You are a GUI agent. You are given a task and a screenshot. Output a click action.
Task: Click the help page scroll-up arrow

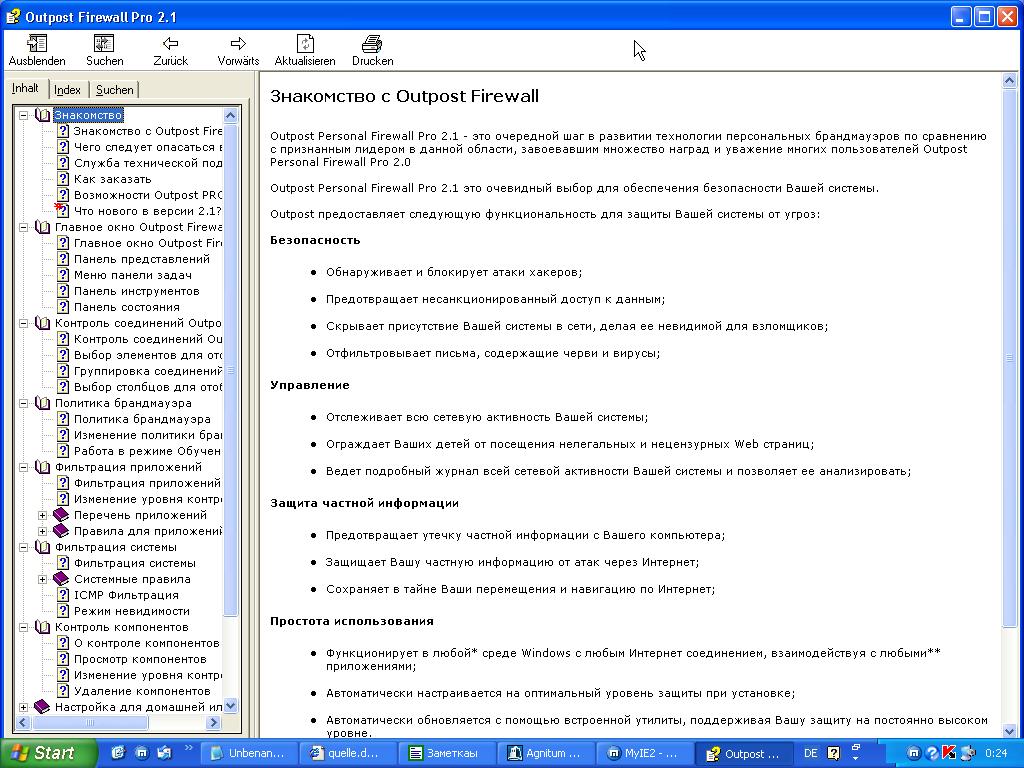pyautogui.click(x=1009, y=81)
